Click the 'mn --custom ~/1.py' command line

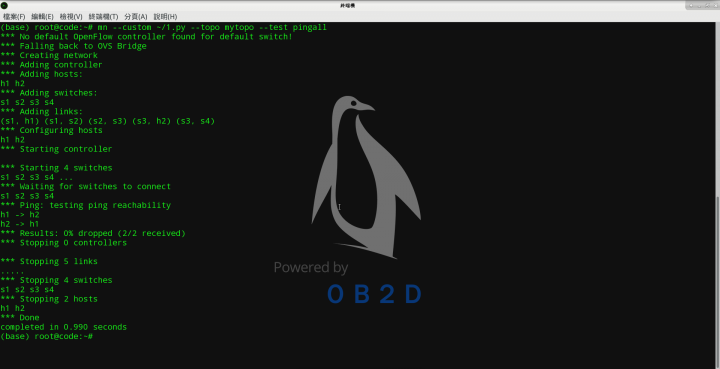[163, 28]
